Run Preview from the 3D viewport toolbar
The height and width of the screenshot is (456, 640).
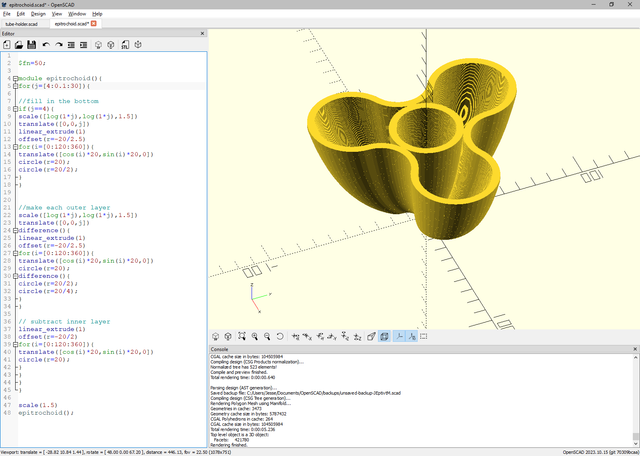click(x=216, y=336)
